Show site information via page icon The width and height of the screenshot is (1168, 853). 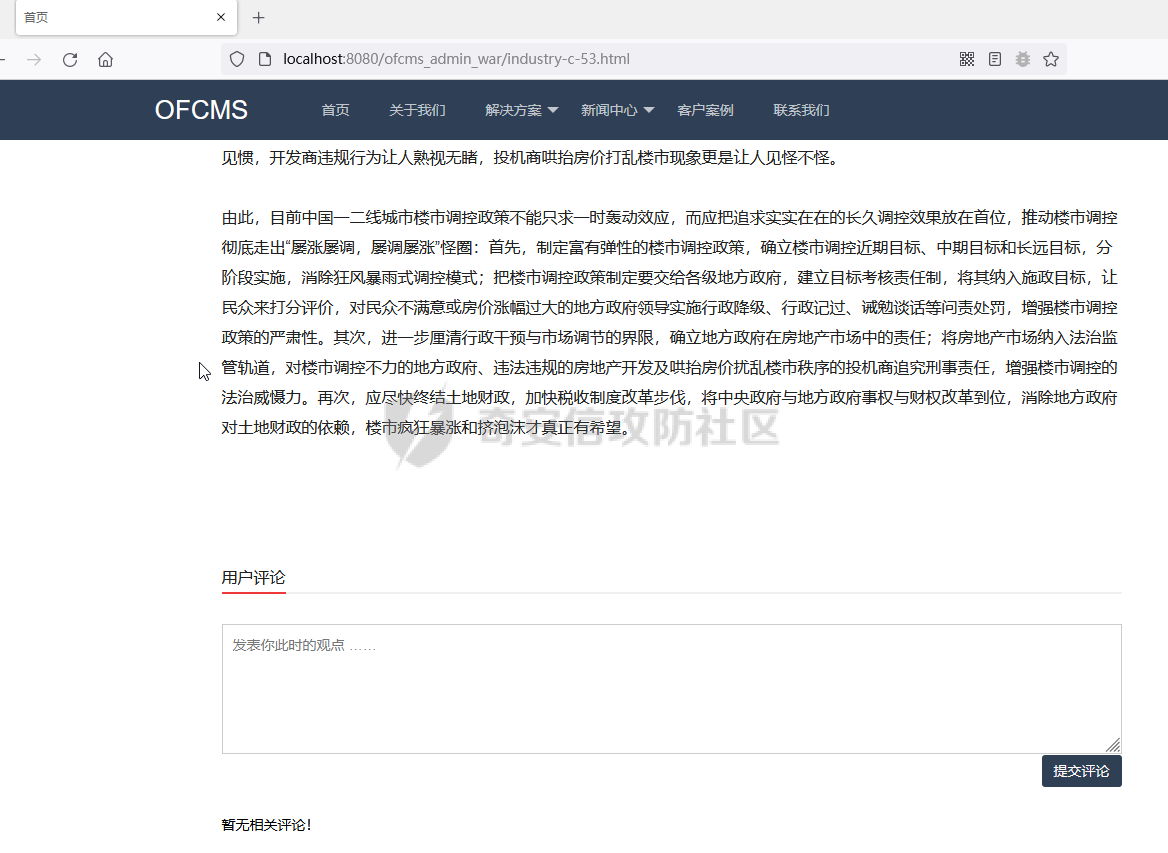264,59
